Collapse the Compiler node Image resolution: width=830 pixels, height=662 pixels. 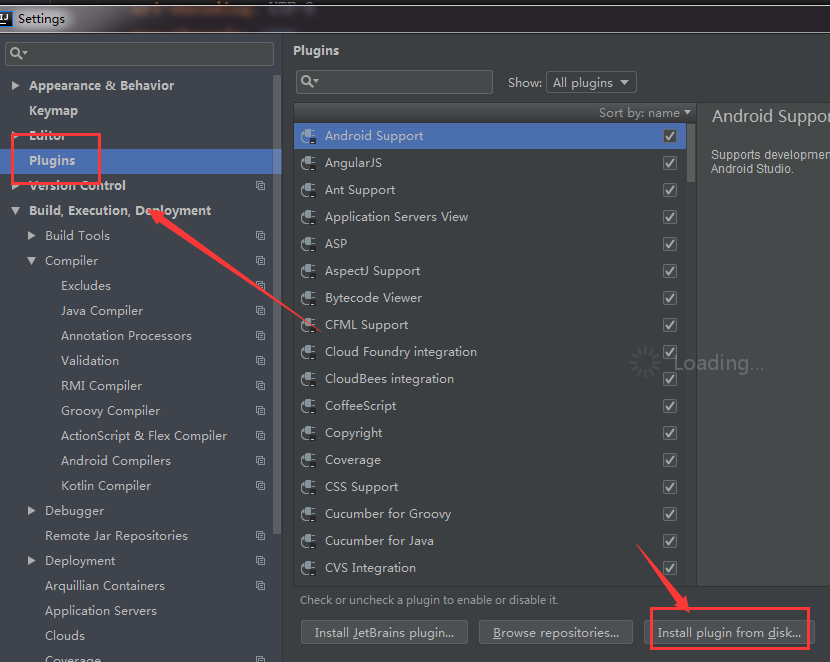(x=32, y=260)
